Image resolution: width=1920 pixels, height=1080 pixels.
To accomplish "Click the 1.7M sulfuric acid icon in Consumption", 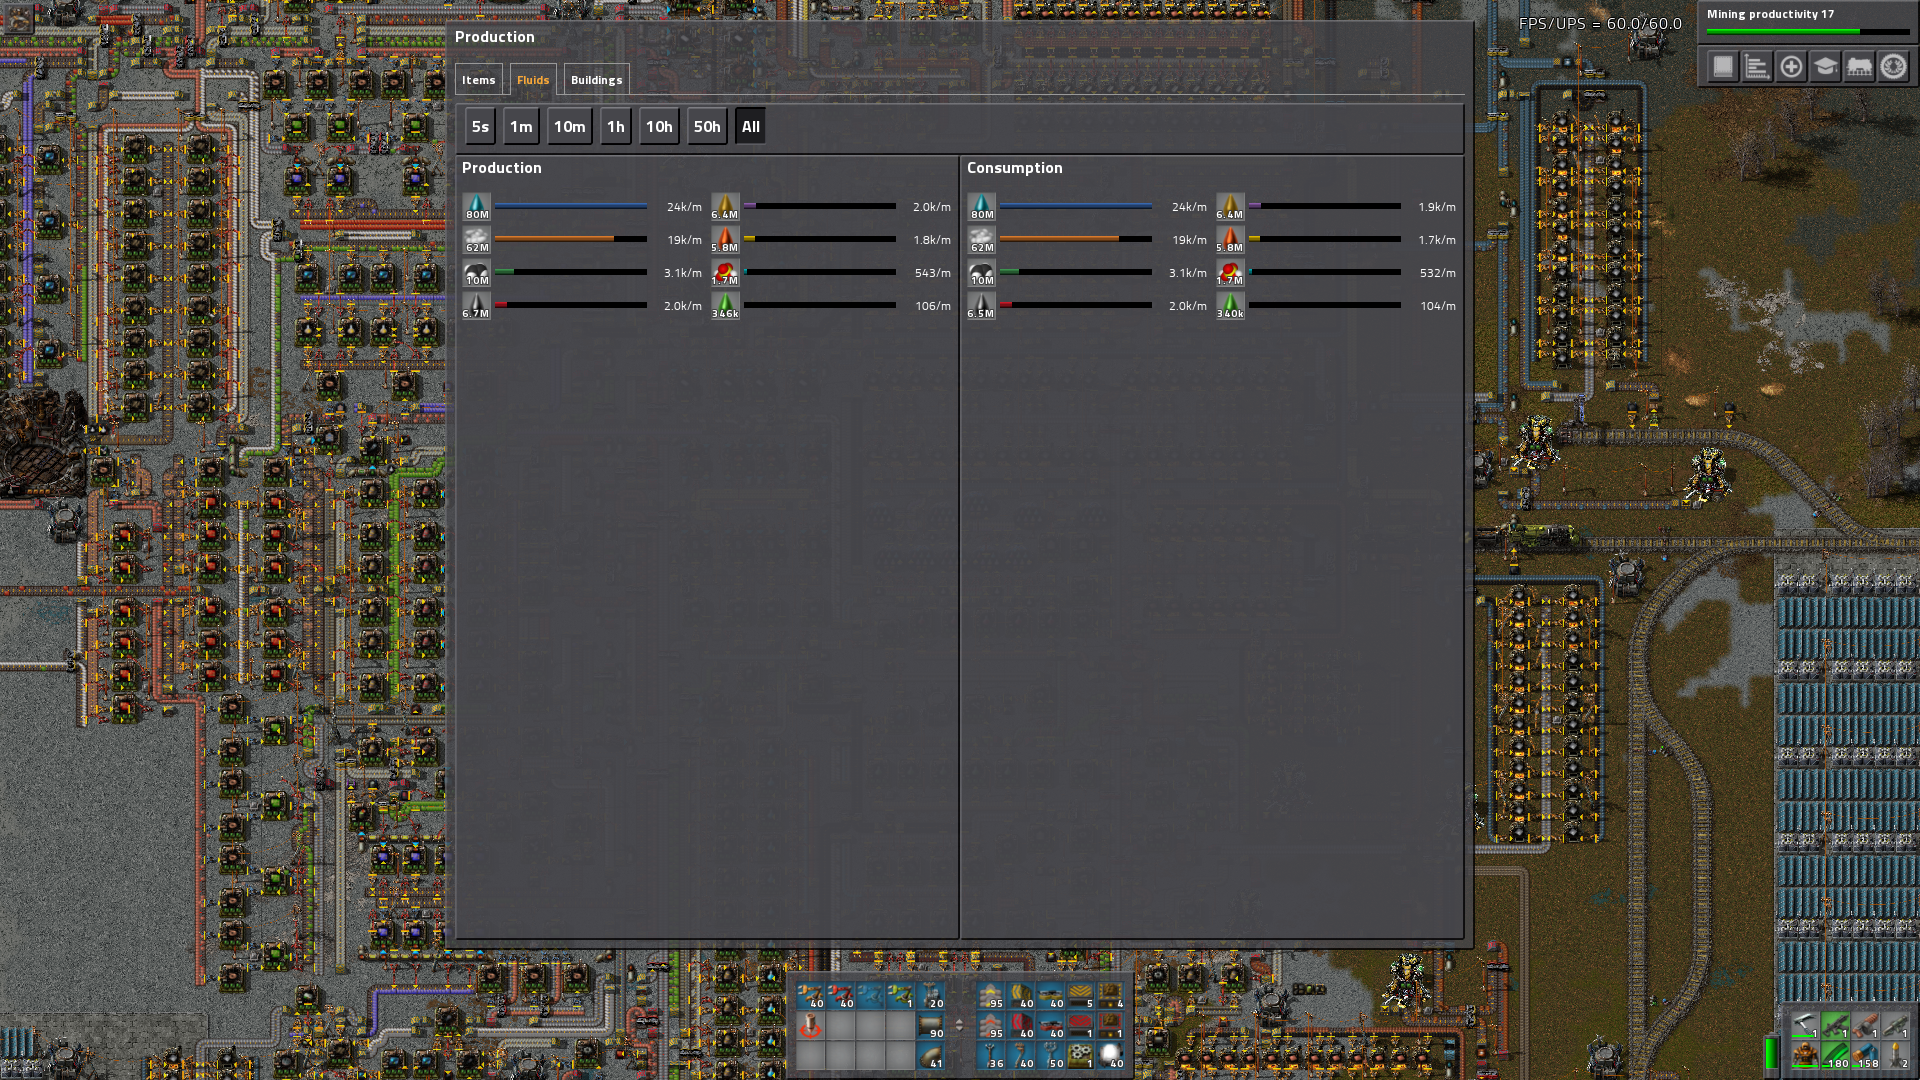I will click(x=1230, y=273).
